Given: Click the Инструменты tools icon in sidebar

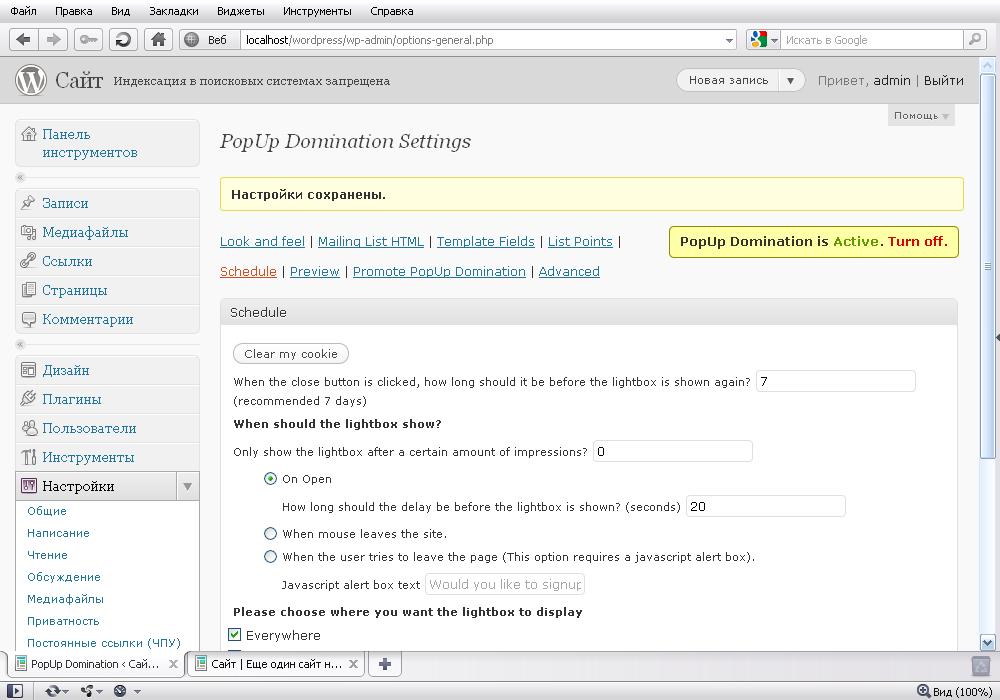Looking at the screenshot, I should (x=28, y=457).
